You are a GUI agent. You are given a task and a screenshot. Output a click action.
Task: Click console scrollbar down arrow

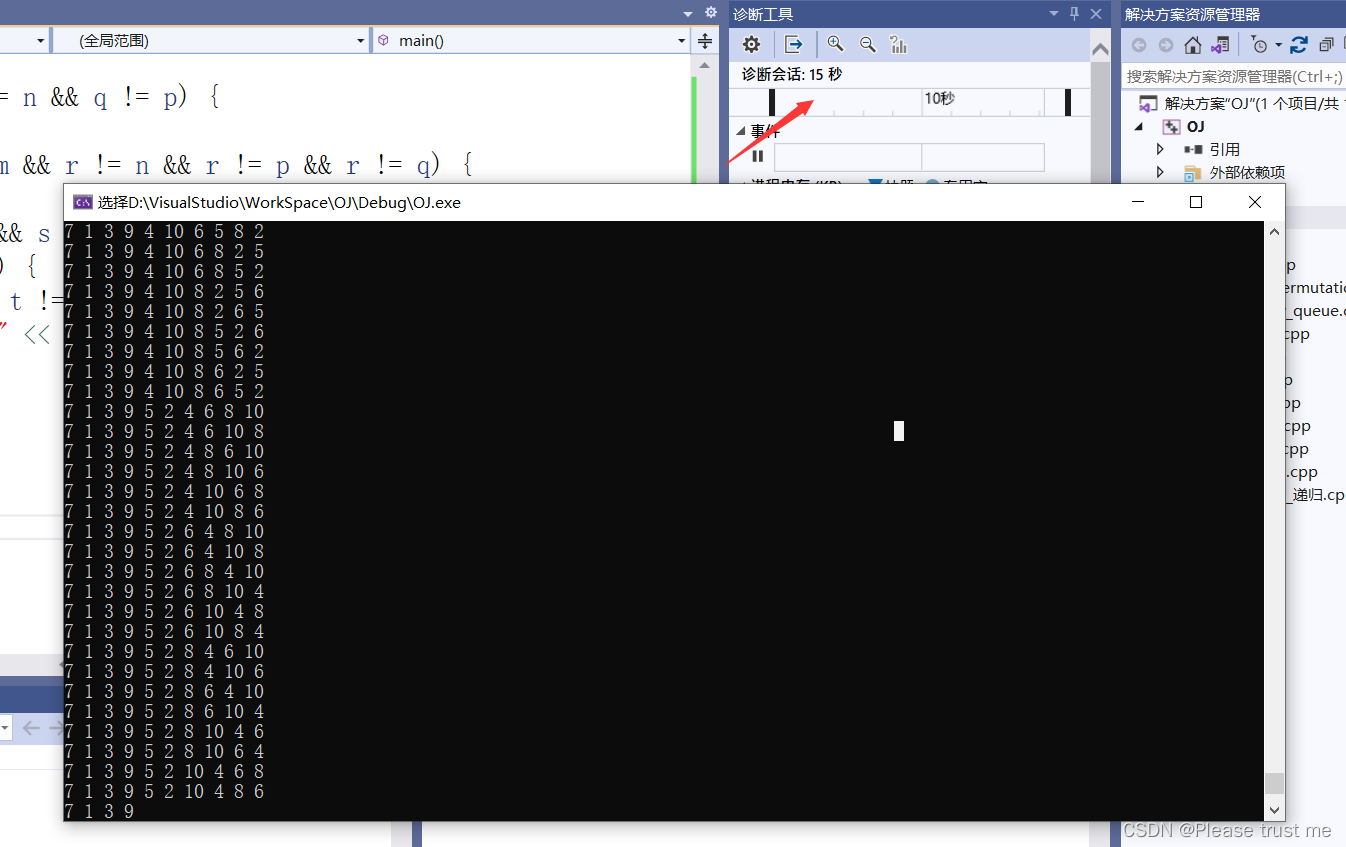coord(1274,809)
